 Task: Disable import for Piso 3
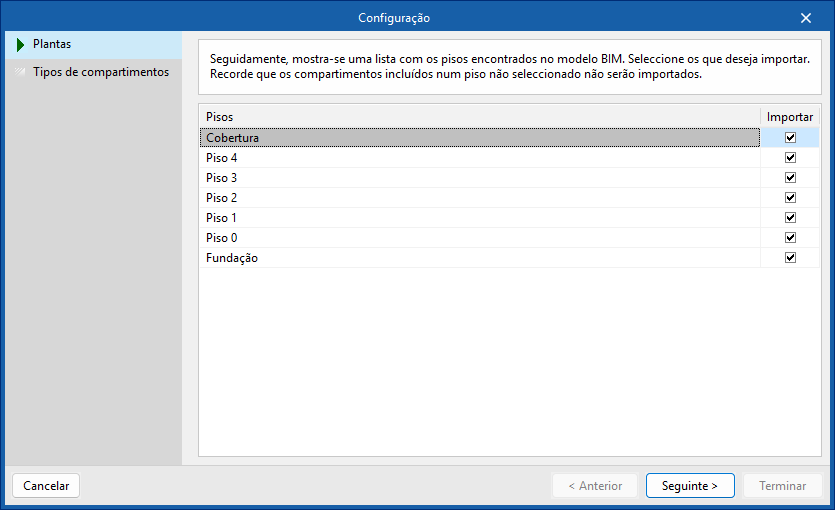pyautogui.click(x=790, y=178)
